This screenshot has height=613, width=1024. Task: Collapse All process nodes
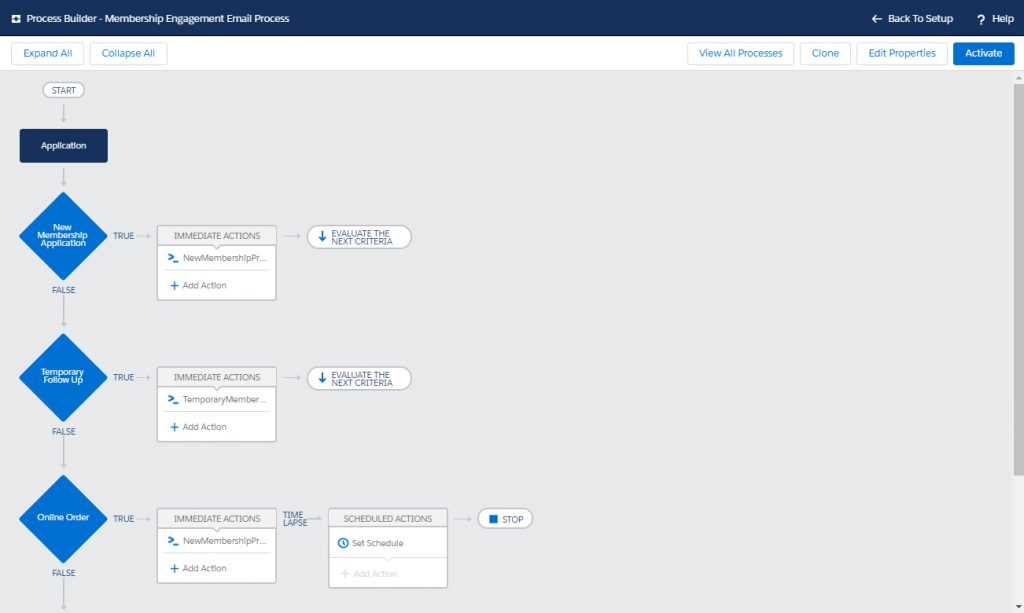click(x=128, y=53)
